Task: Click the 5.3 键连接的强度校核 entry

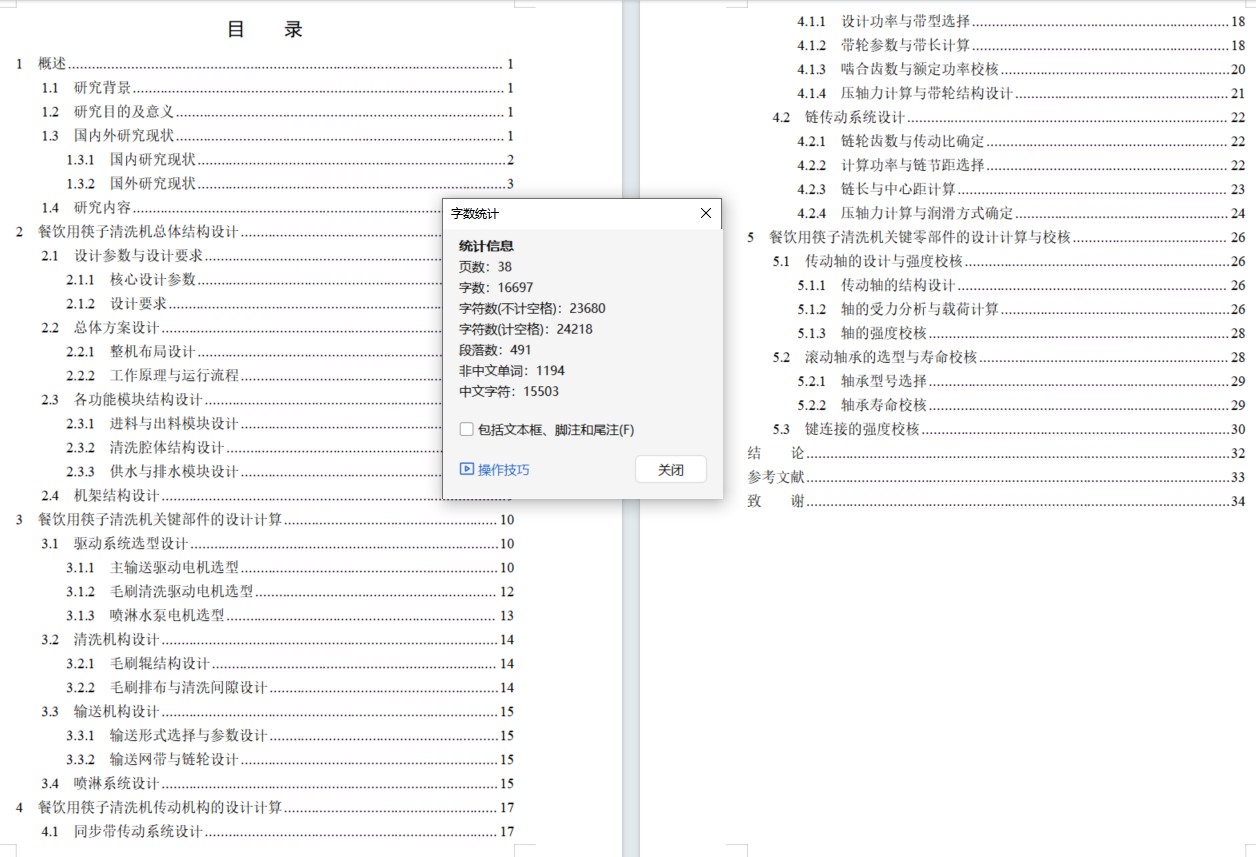Action: [1009, 430]
